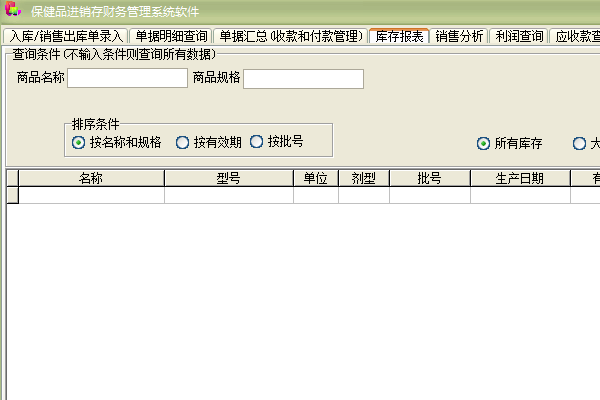The height and width of the screenshot is (400, 600).
Task: Click the empty 型号 cell in first row
Action: 229,195
